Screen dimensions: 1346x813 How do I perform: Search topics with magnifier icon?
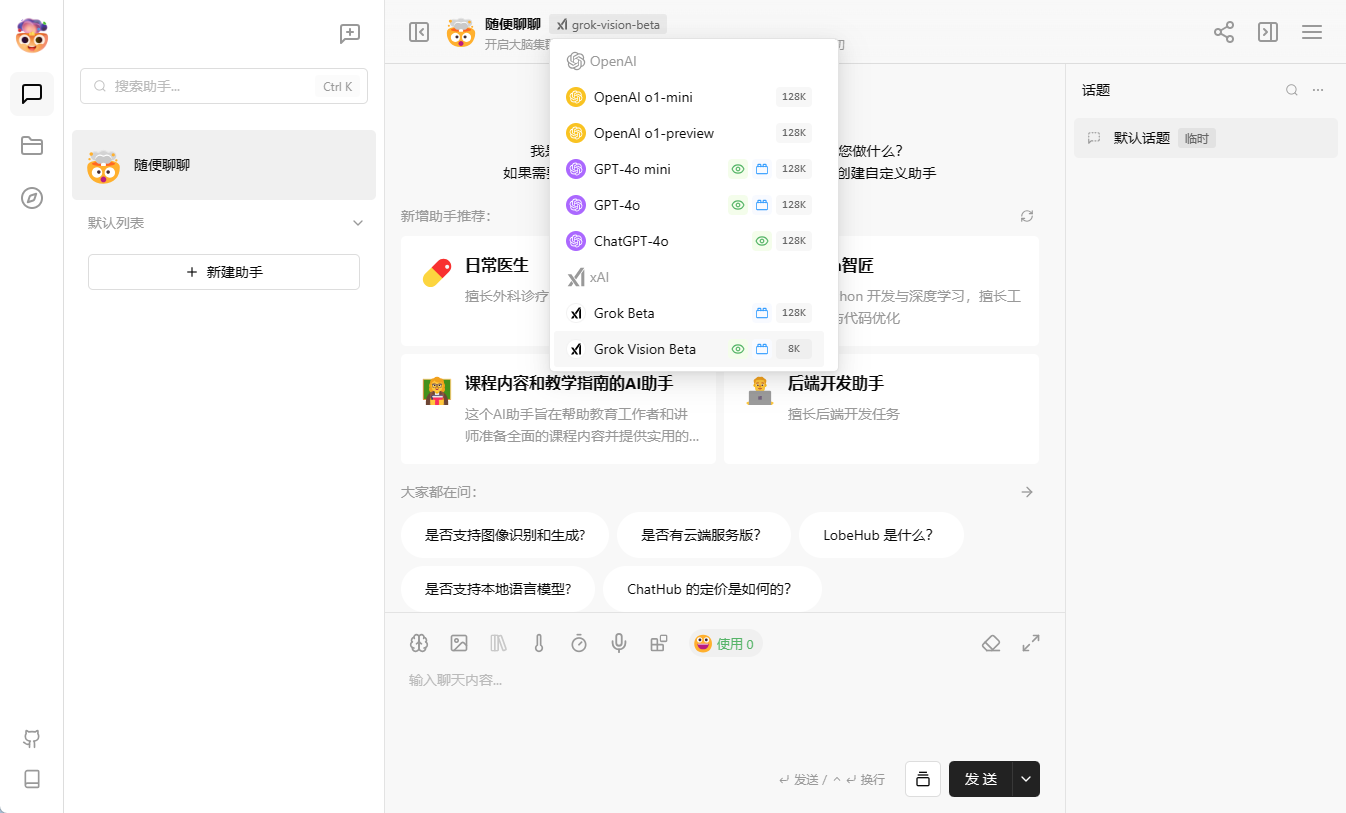coord(1292,90)
